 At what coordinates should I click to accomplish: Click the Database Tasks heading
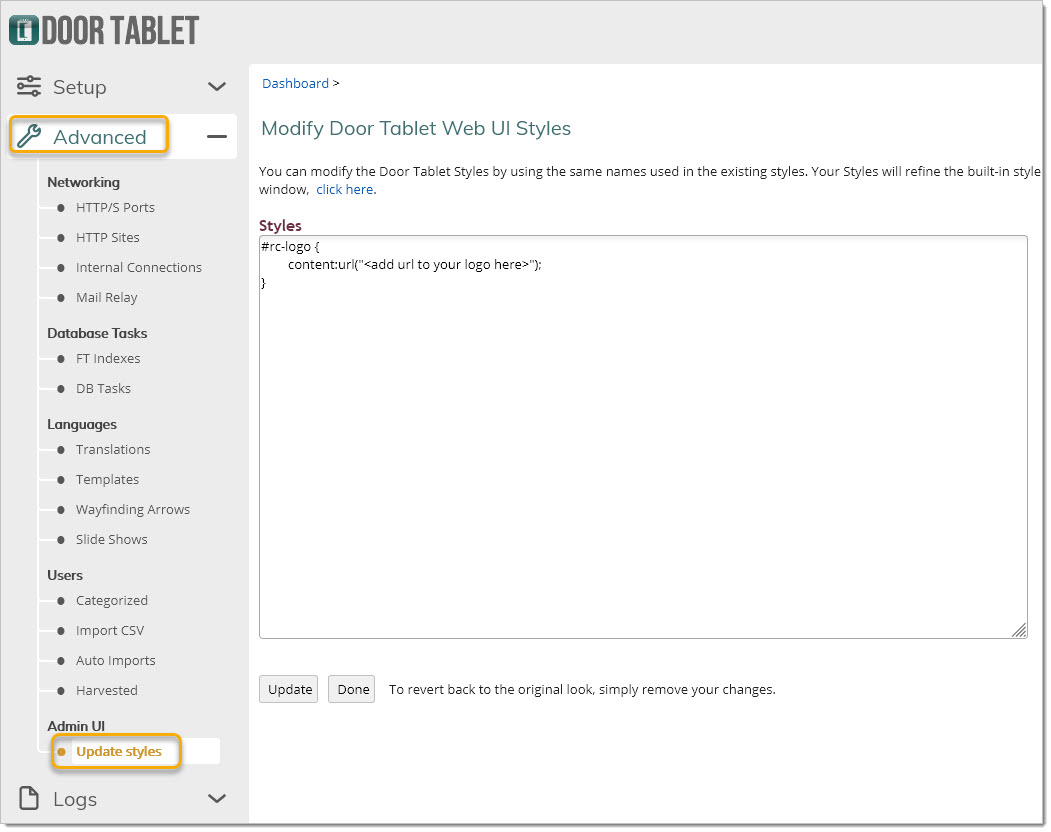97,333
